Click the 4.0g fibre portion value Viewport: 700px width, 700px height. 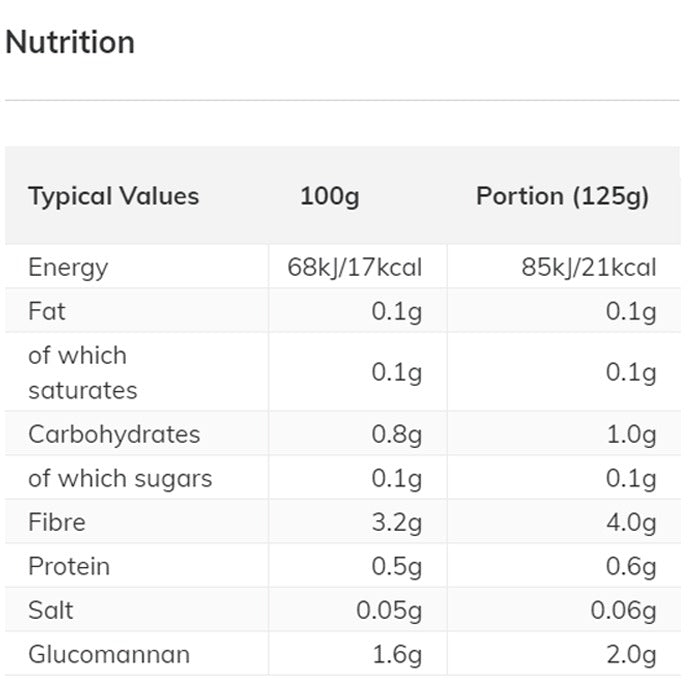click(631, 522)
